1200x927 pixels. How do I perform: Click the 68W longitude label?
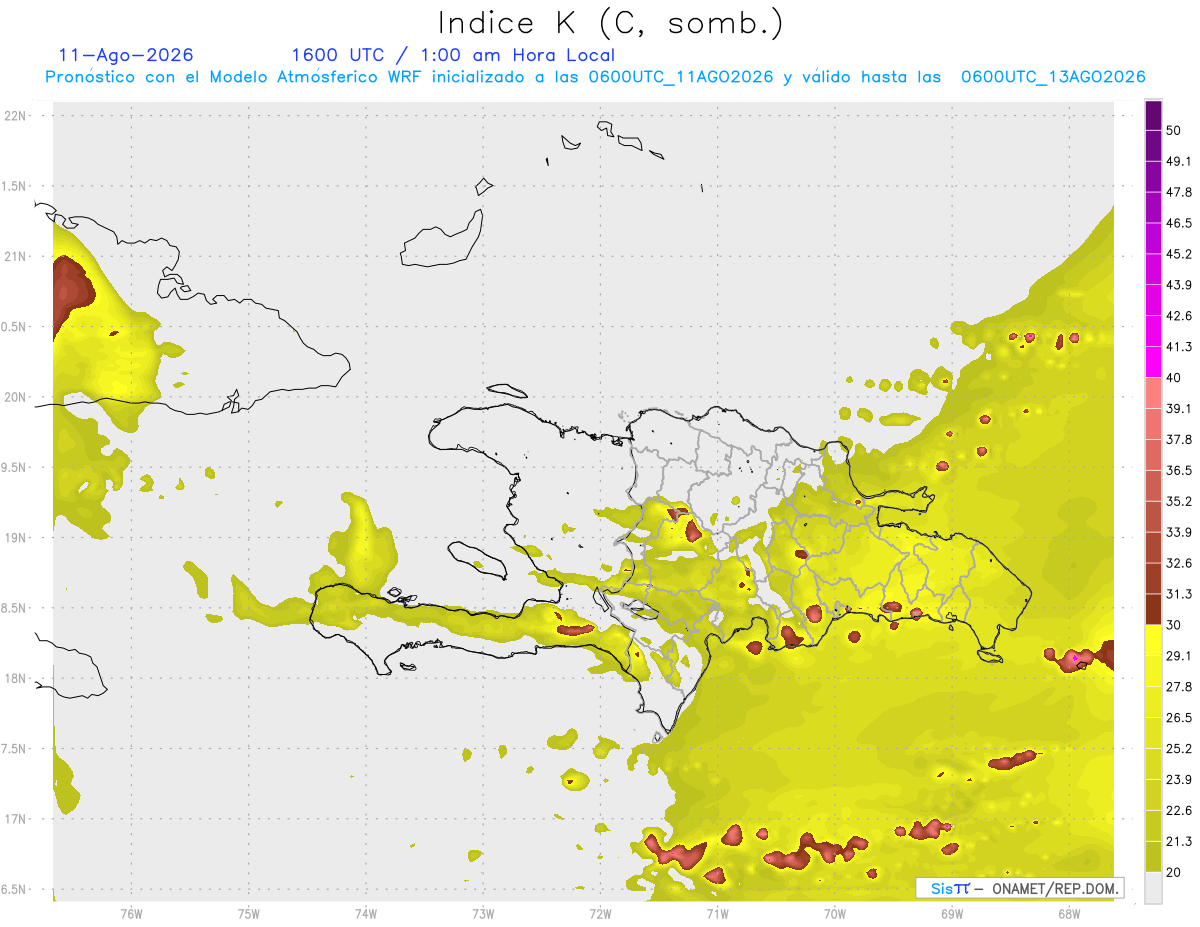[1068, 914]
